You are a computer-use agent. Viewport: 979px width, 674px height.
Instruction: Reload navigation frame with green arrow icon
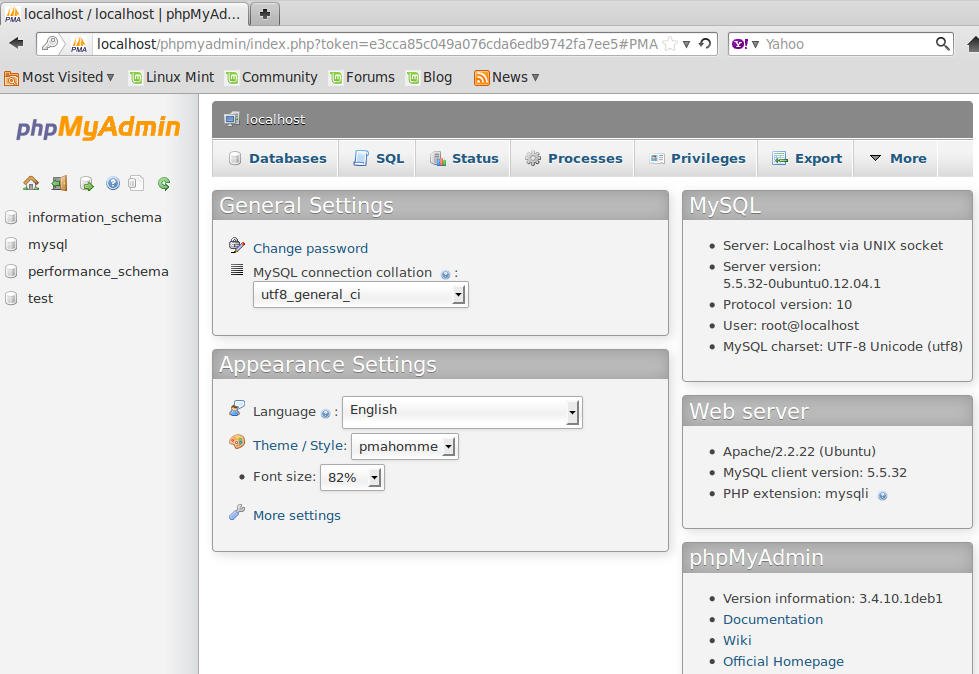tap(164, 183)
